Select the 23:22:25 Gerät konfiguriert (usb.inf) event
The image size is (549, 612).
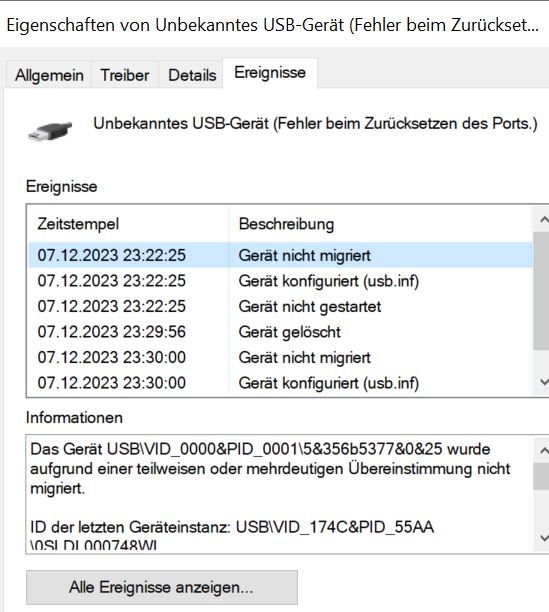point(280,281)
